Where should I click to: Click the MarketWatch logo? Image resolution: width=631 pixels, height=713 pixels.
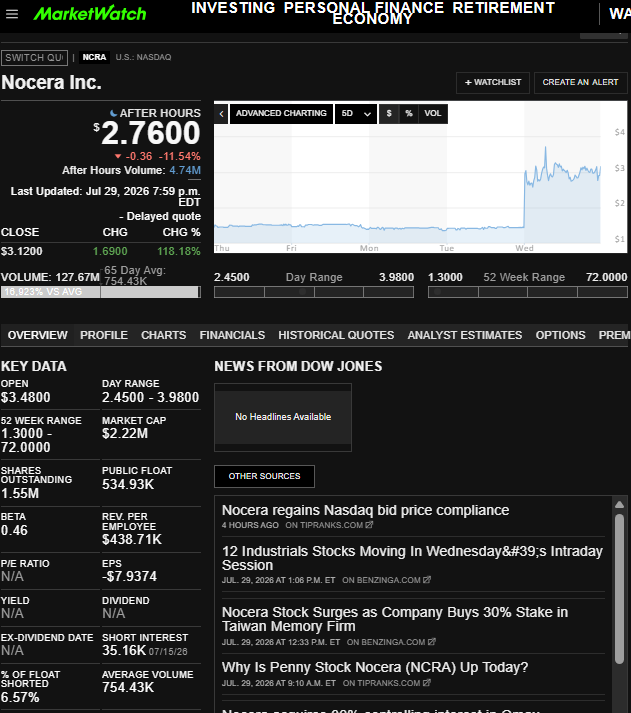90,14
